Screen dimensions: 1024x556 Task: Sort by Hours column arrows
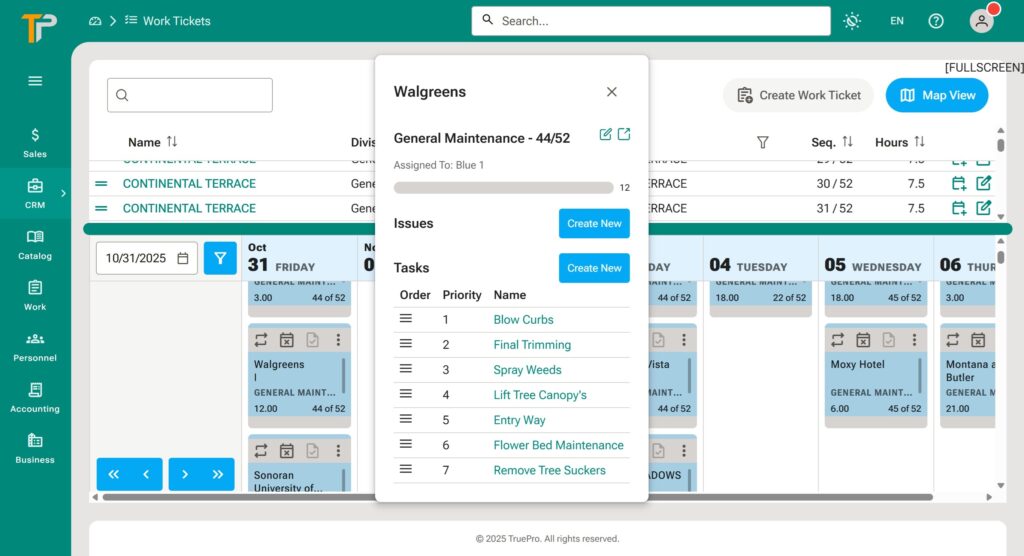pos(919,142)
